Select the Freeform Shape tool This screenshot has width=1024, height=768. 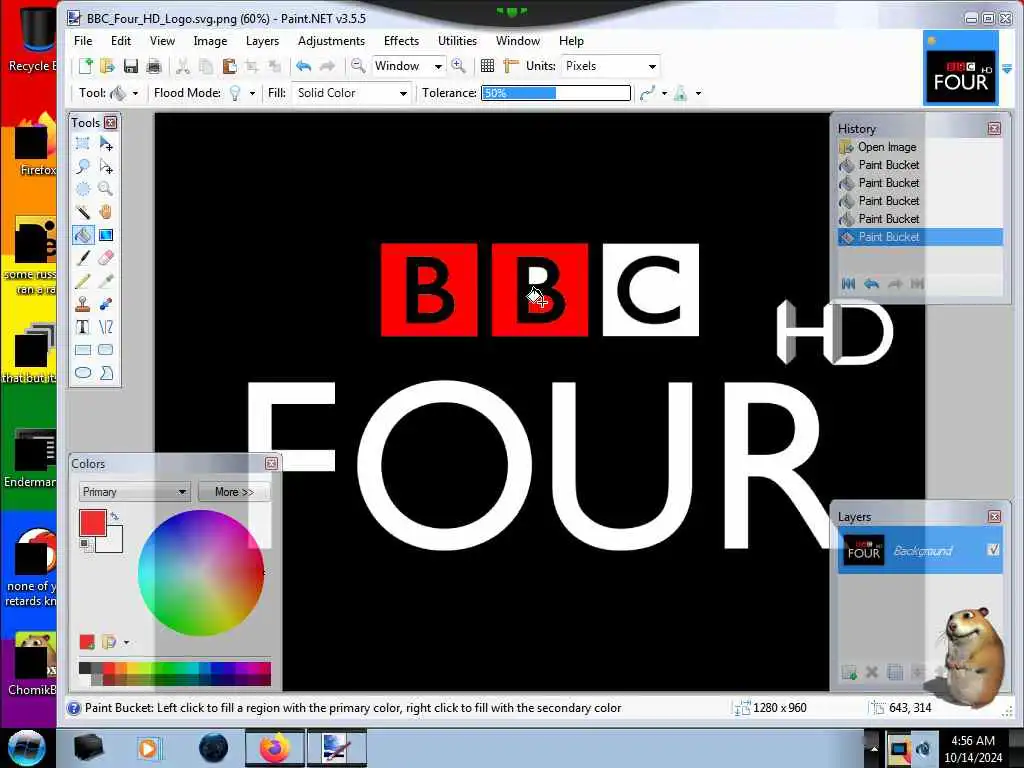[106, 373]
